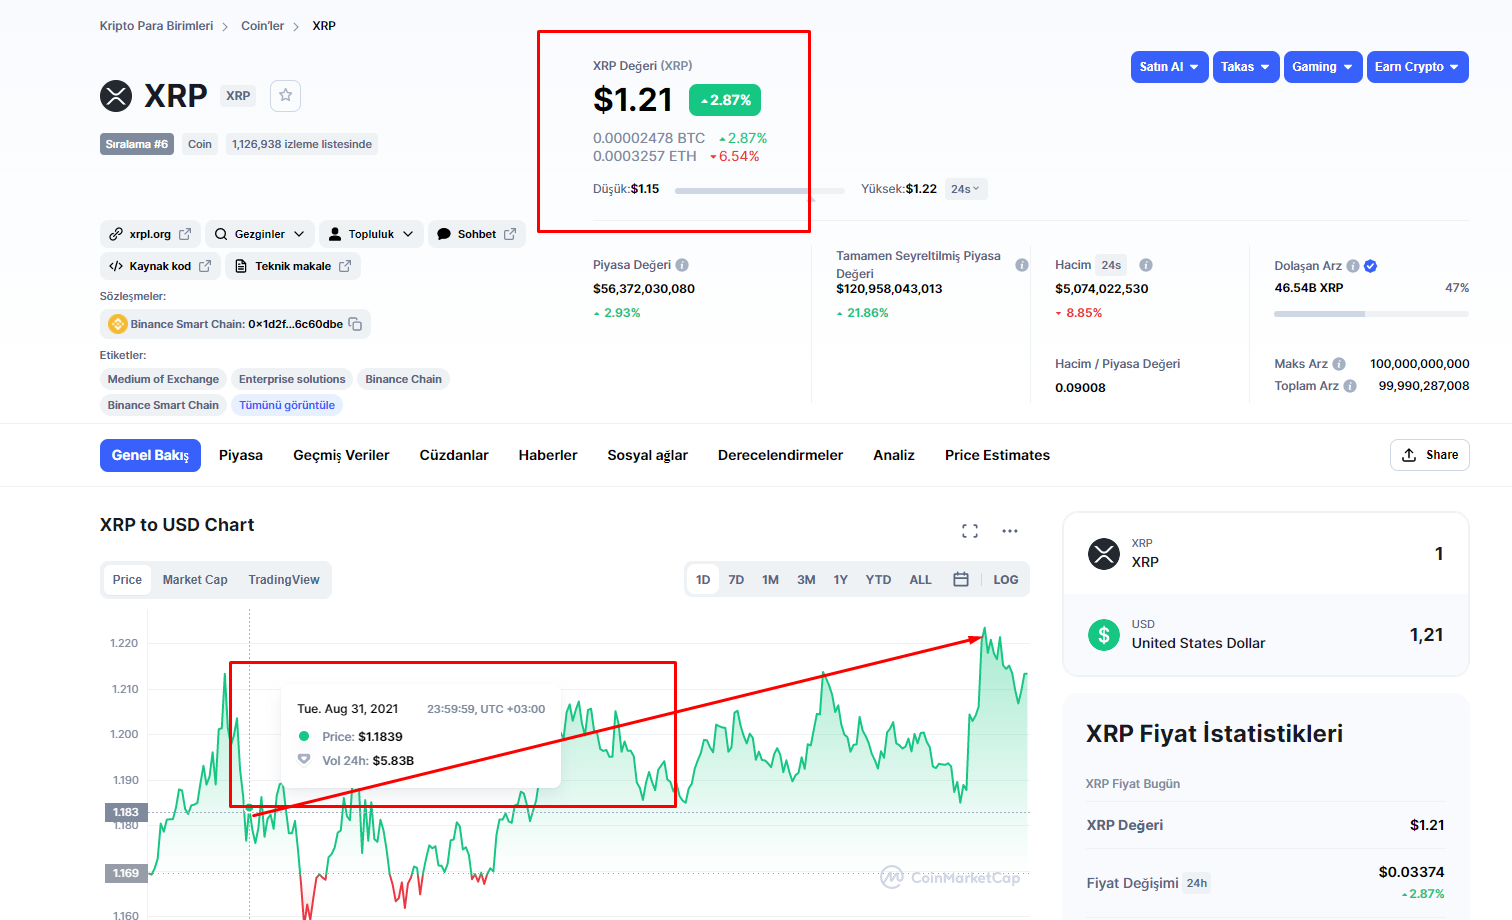
Task: Switch to the Geçmiş Veriler tab
Action: coord(341,455)
